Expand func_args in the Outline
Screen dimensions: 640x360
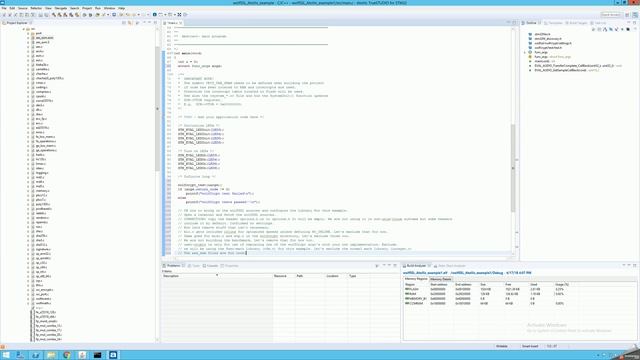click(x=525, y=52)
